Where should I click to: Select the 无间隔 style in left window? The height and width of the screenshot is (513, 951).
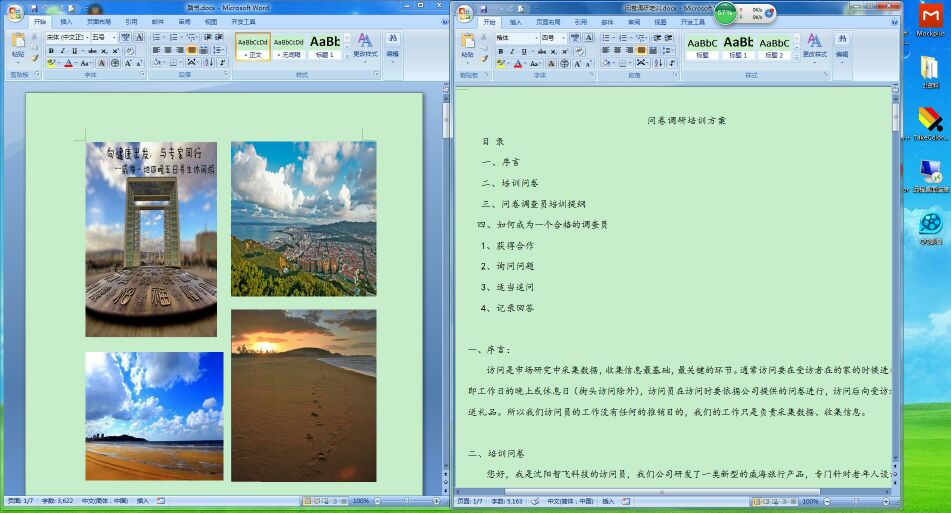tap(289, 46)
